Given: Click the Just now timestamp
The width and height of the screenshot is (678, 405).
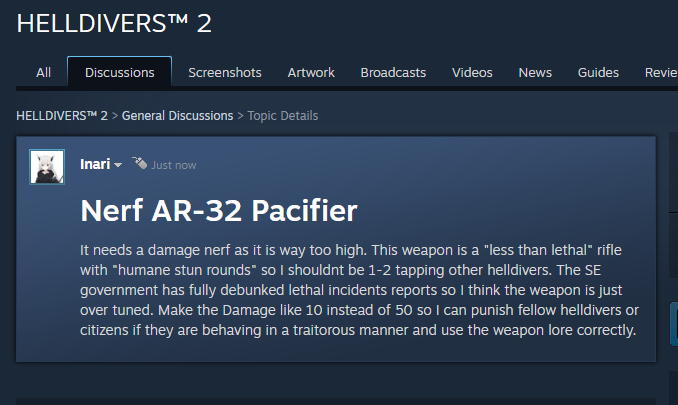Looking at the screenshot, I should (173, 165).
